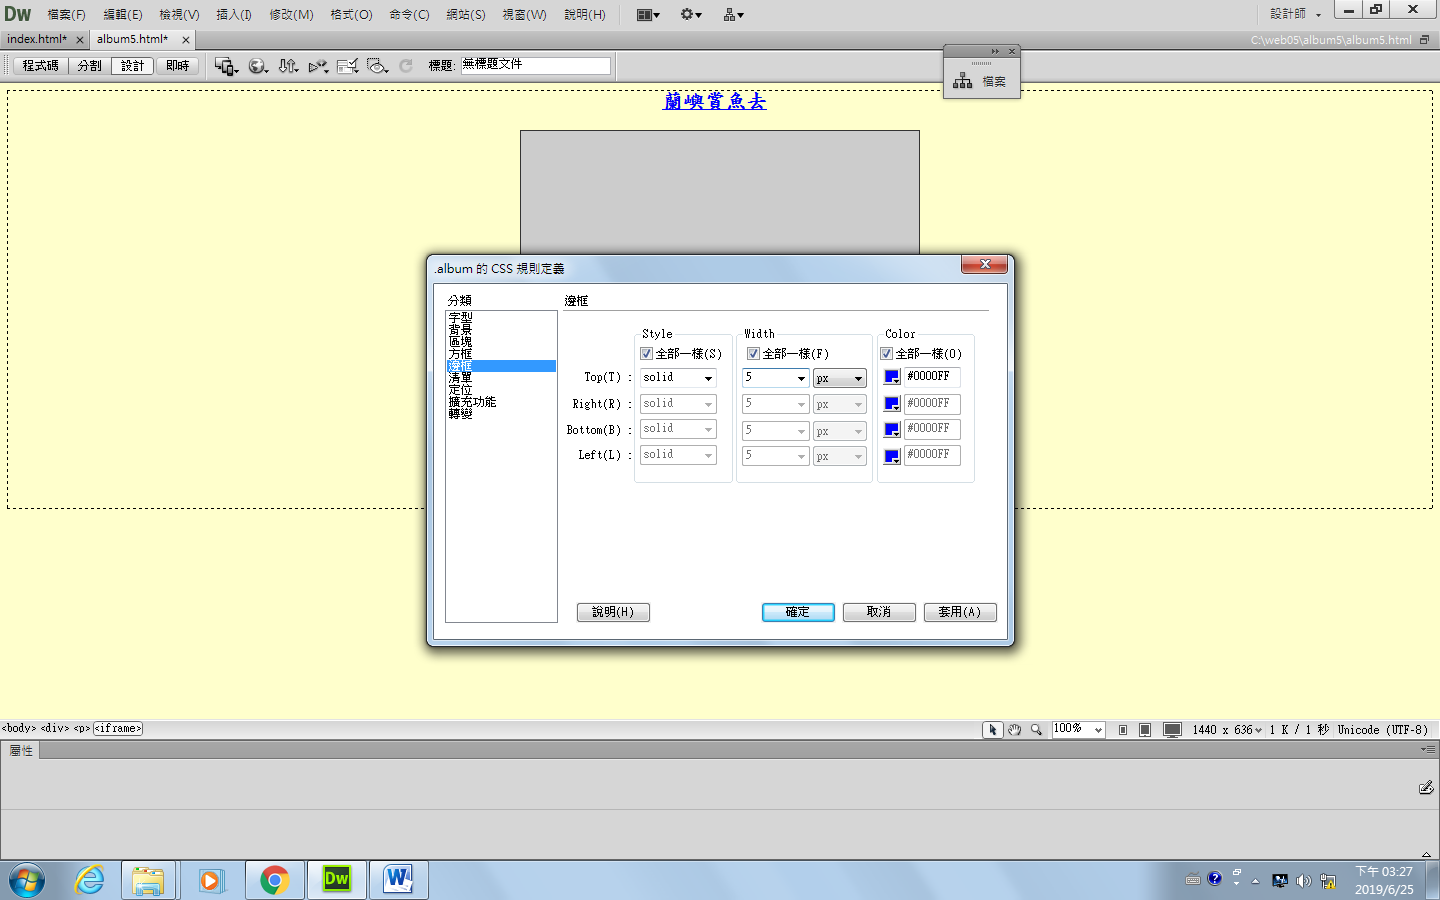The width and height of the screenshot is (1440, 900).
Task: Open the 插入(I) menu
Action: (x=234, y=14)
